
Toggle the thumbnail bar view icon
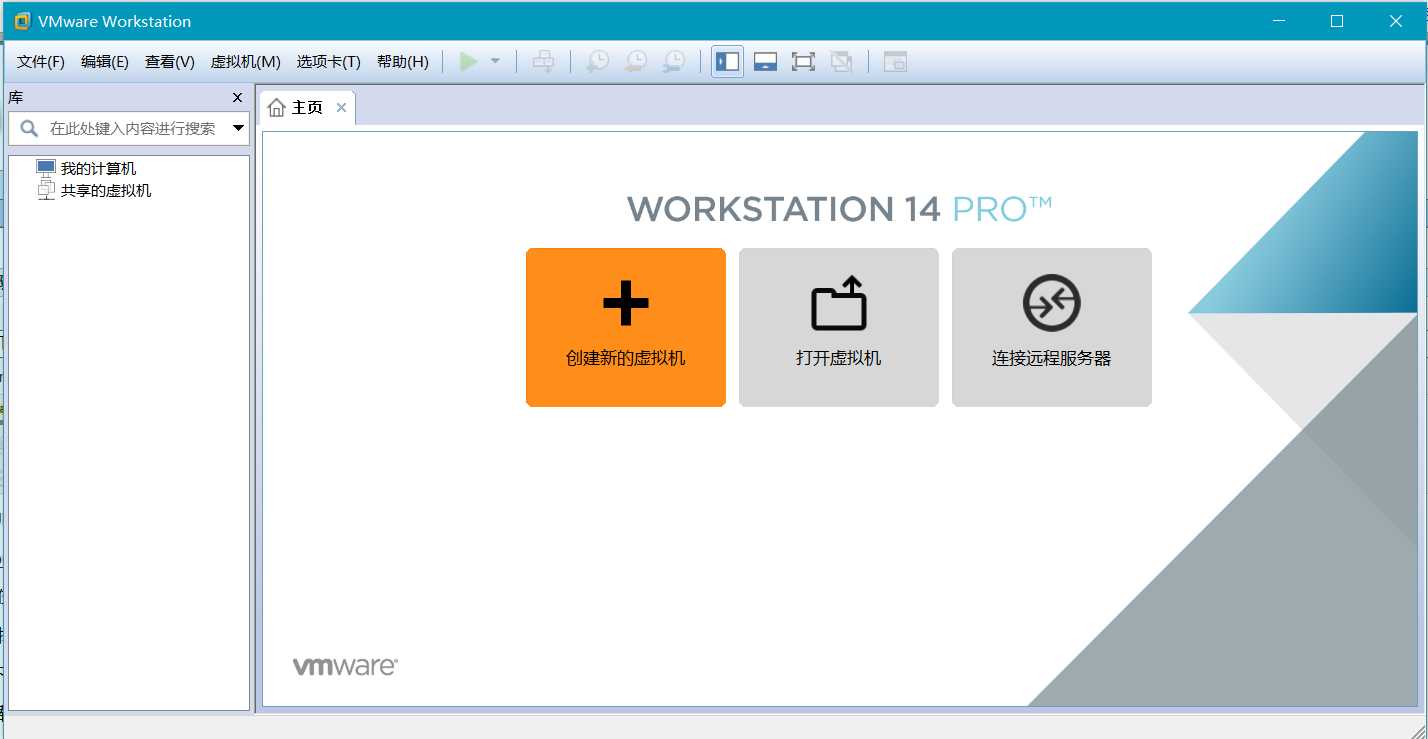765,62
